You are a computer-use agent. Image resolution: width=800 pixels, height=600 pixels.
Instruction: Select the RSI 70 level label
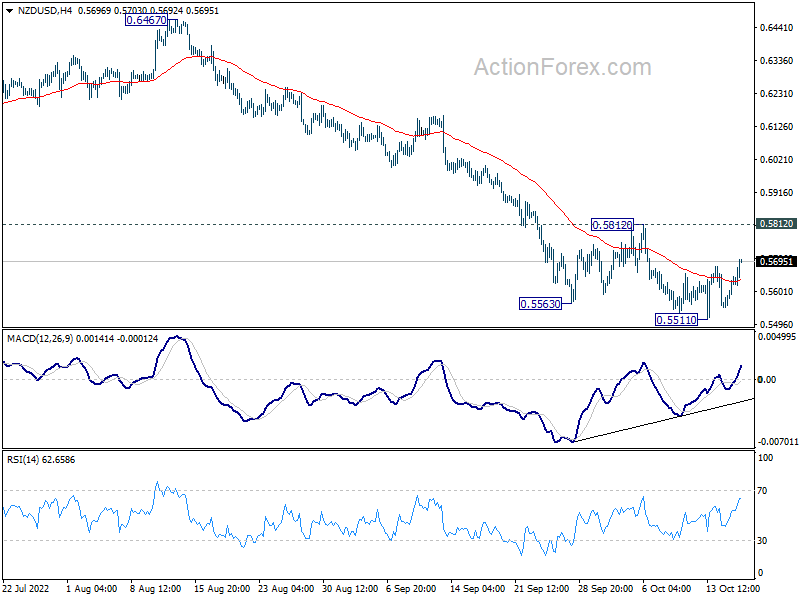click(762, 491)
